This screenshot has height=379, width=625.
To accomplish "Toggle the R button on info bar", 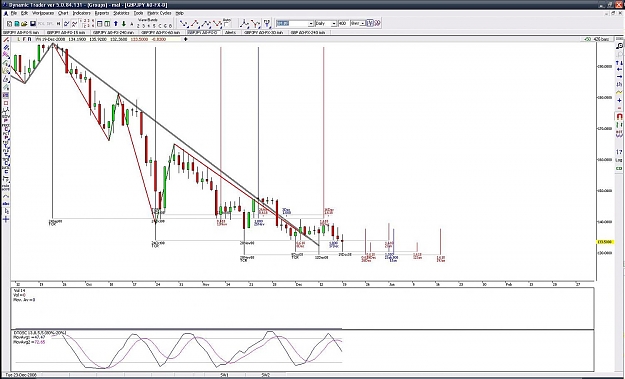I will [29, 39].
